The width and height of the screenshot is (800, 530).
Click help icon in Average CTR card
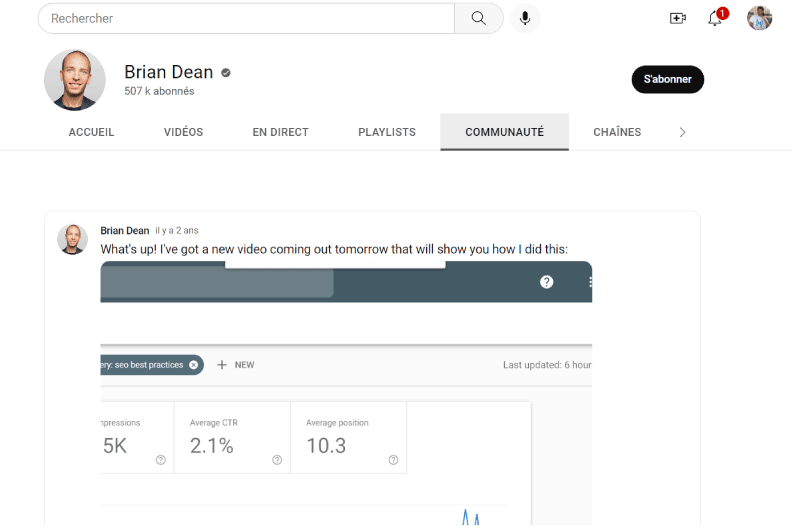pyautogui.click(x=277, y=460)
